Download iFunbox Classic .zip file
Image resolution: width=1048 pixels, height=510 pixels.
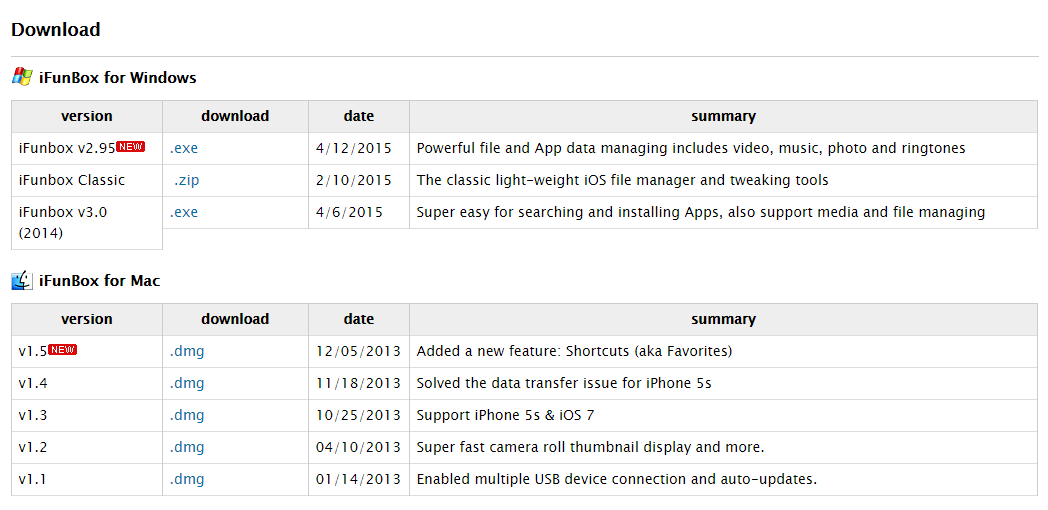click(186, 180)
